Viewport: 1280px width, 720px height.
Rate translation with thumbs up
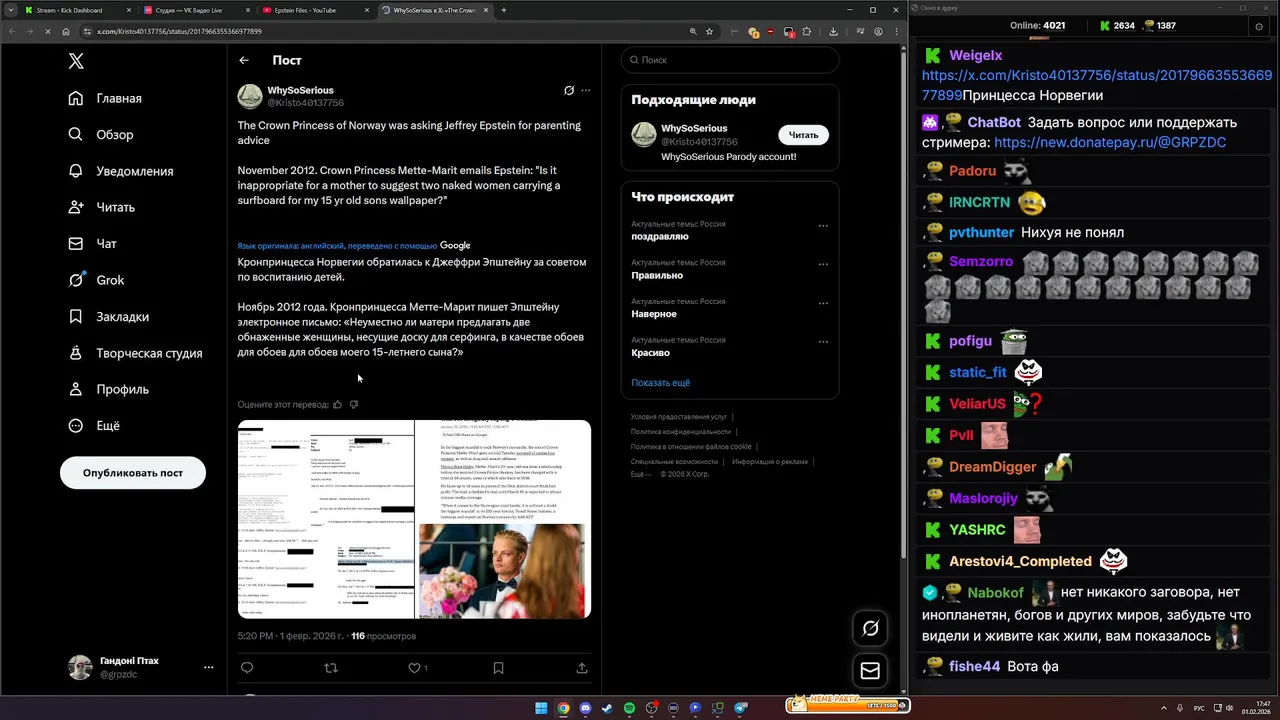338,405
